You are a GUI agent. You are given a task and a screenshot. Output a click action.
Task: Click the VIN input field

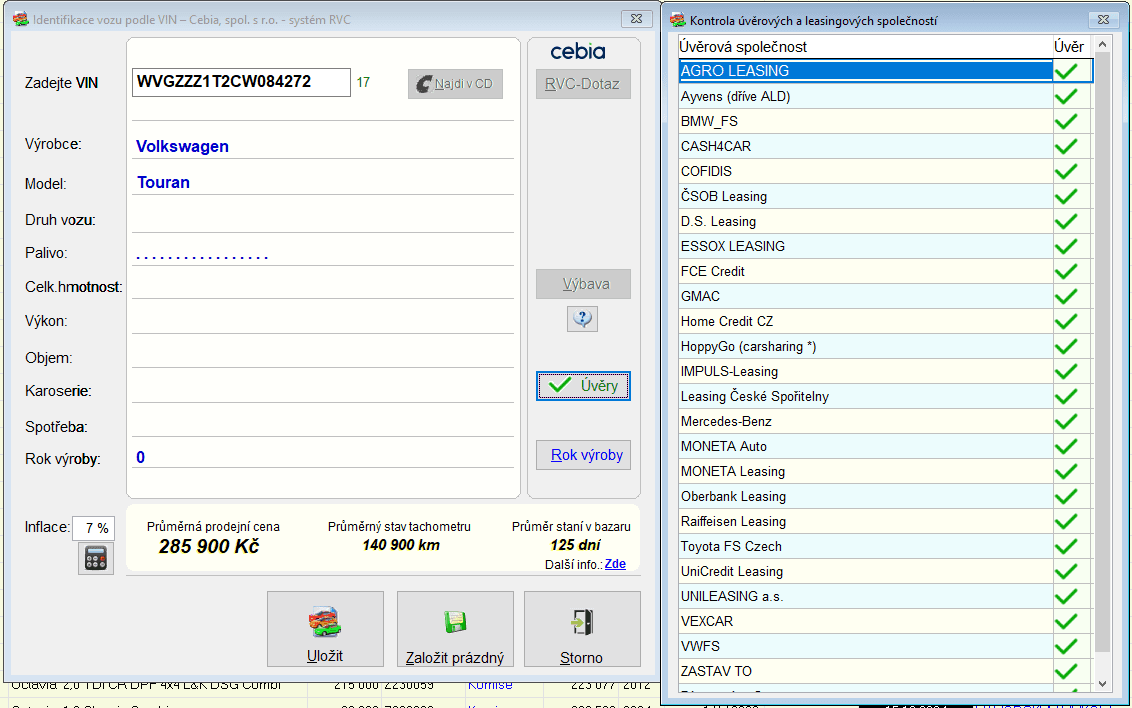tap(241, 82)
